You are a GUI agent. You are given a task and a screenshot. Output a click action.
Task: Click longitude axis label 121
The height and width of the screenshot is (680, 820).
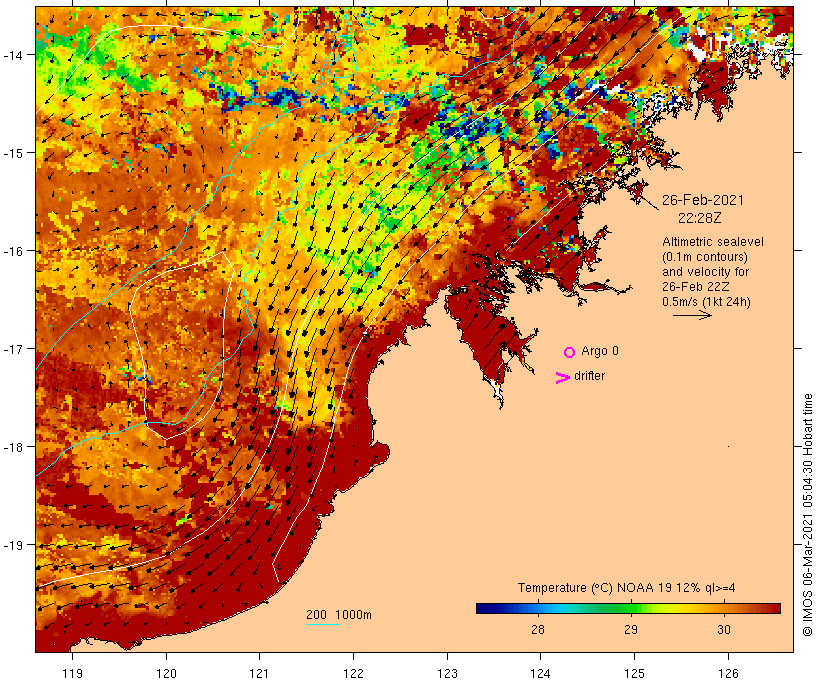259,673
